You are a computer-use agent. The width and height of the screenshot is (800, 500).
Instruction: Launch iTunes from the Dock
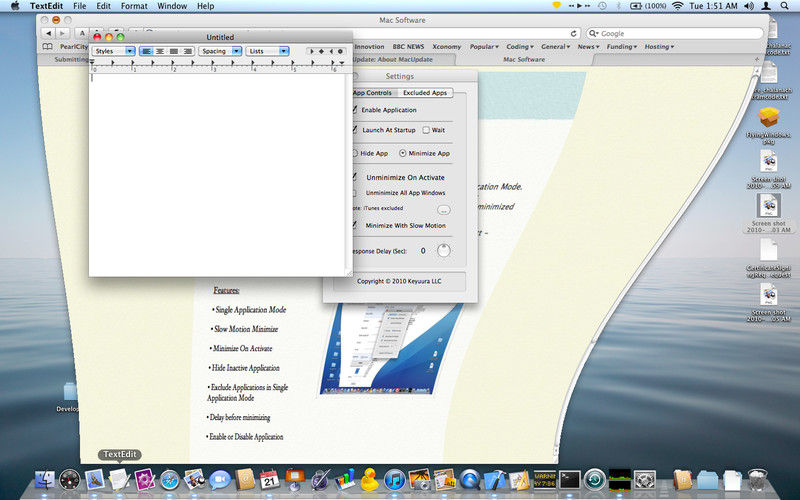[x=394, y=480]
